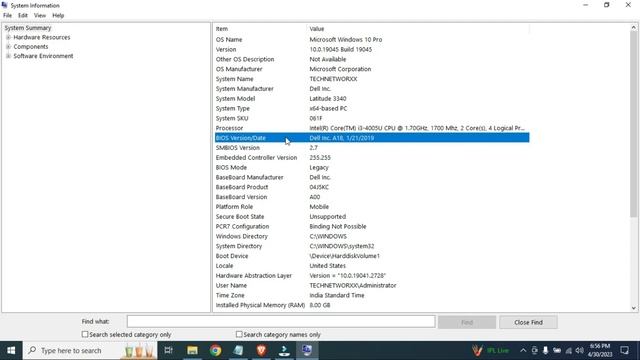The width and height of the screenshot is (640, 360).
Task: Select the PCR7 Configuration row
Action: pos(372,226)
